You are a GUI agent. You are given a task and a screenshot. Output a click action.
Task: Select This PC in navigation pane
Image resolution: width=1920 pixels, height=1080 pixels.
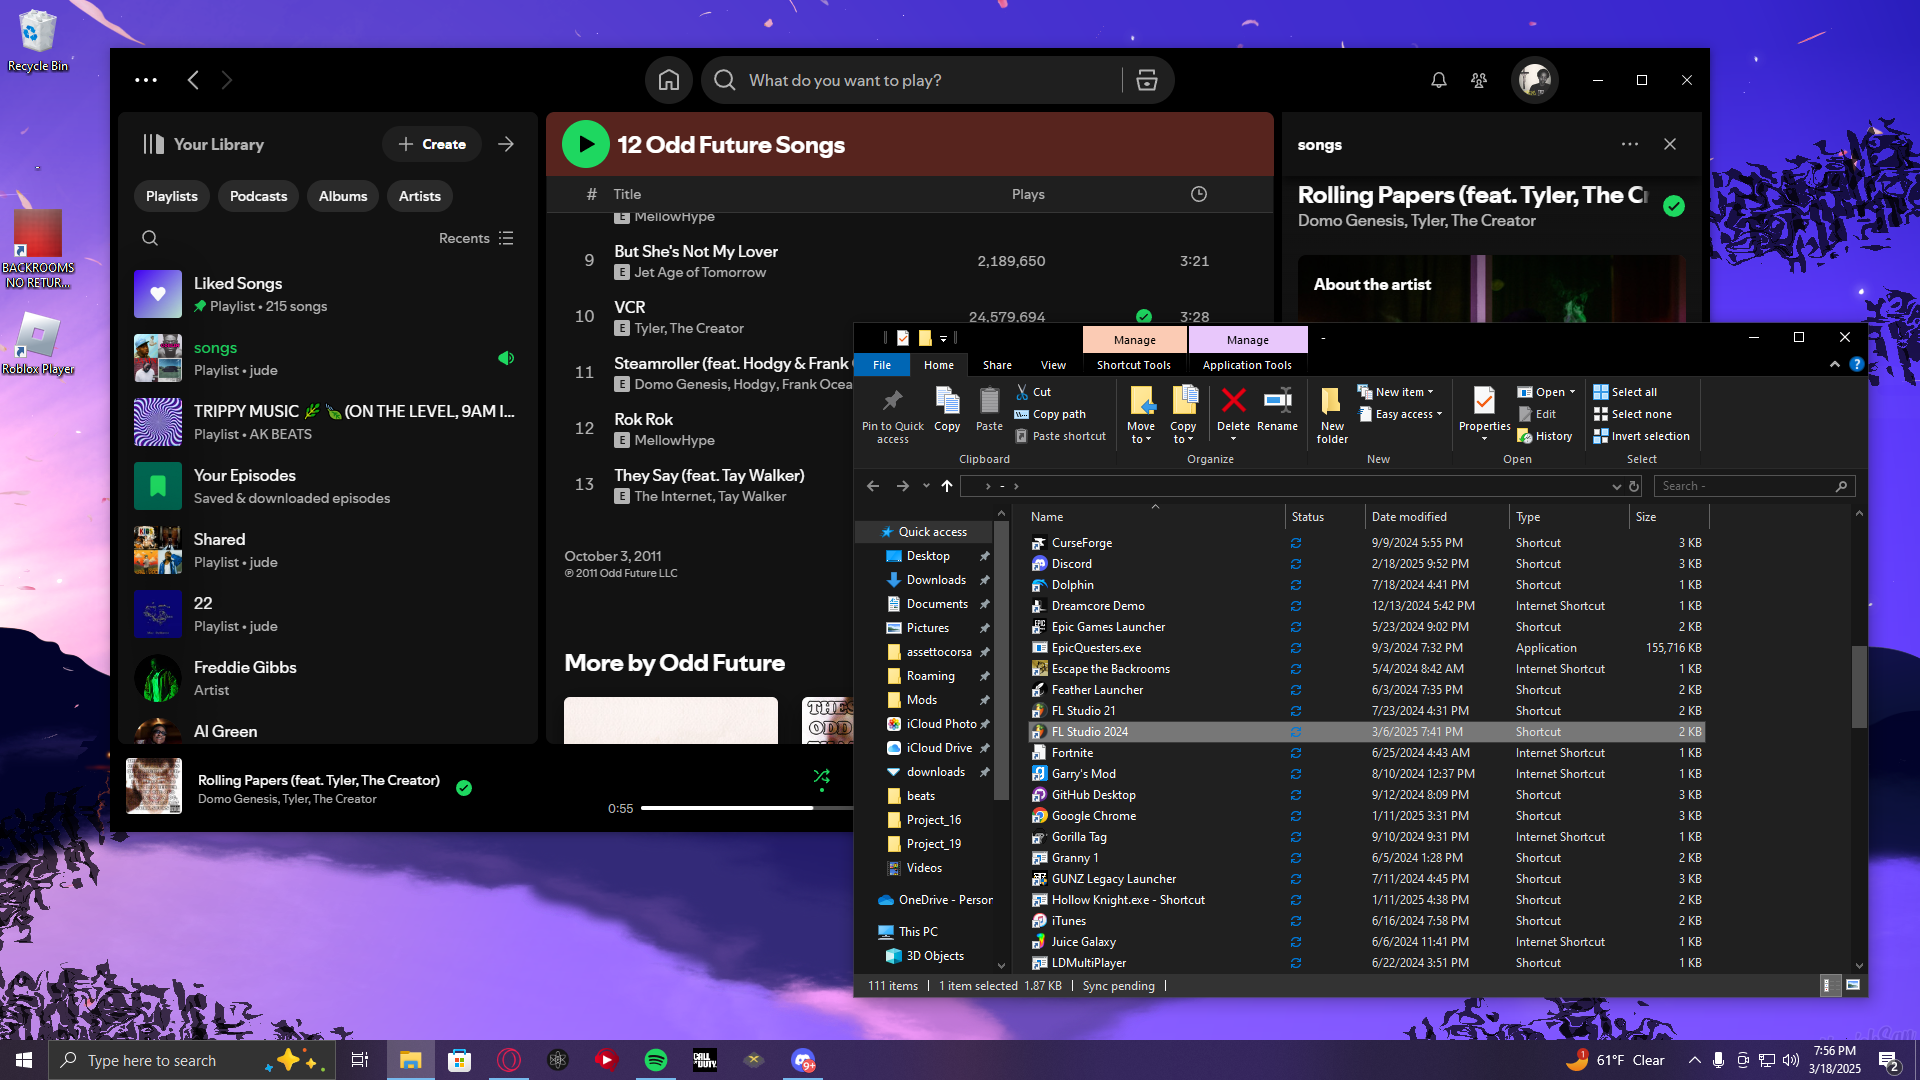click(x=918, y=932)
